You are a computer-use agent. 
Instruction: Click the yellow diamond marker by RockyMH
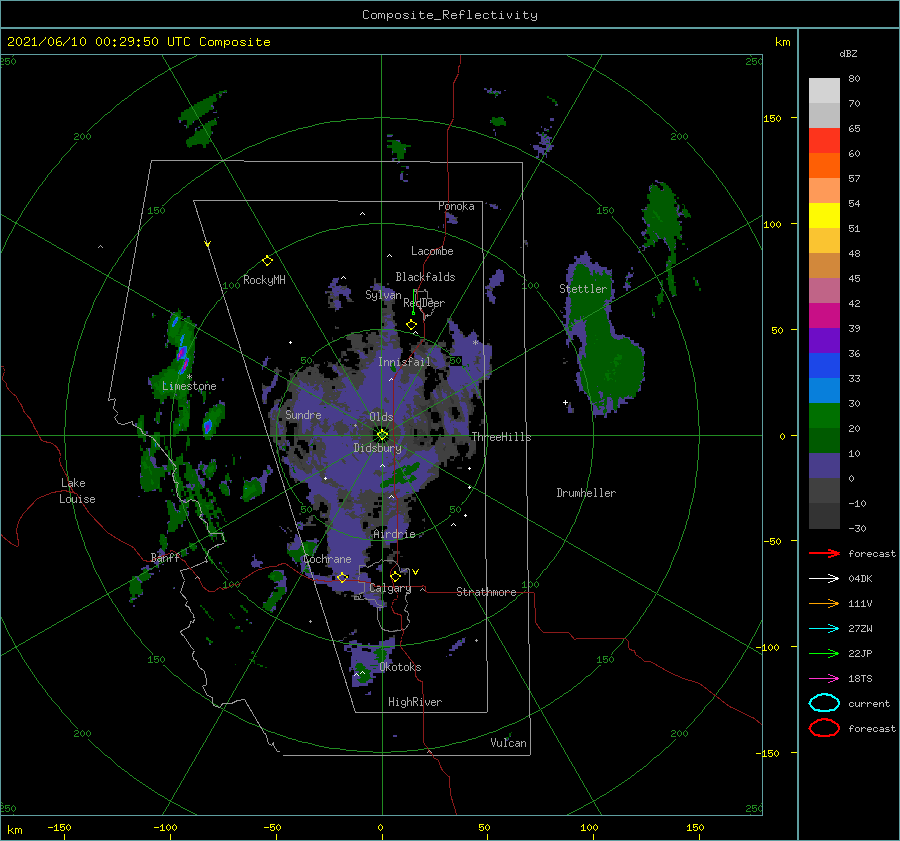coord(267,261)
